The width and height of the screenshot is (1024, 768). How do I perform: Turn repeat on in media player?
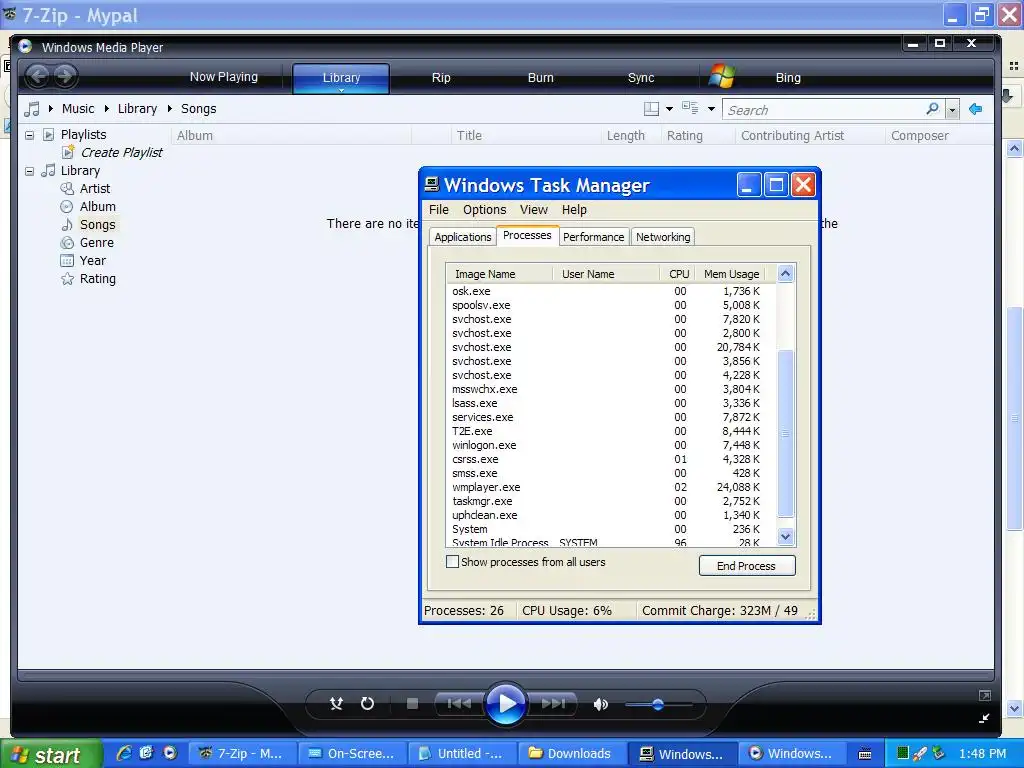click(x=368, y=703)
